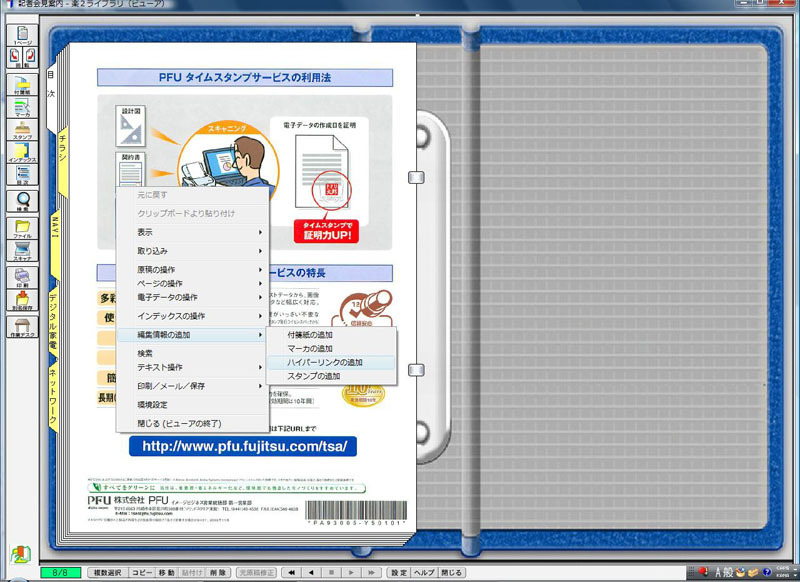Click the lower binder ring clasp
The image size is (800, 582).
click(x=416, y=370)
